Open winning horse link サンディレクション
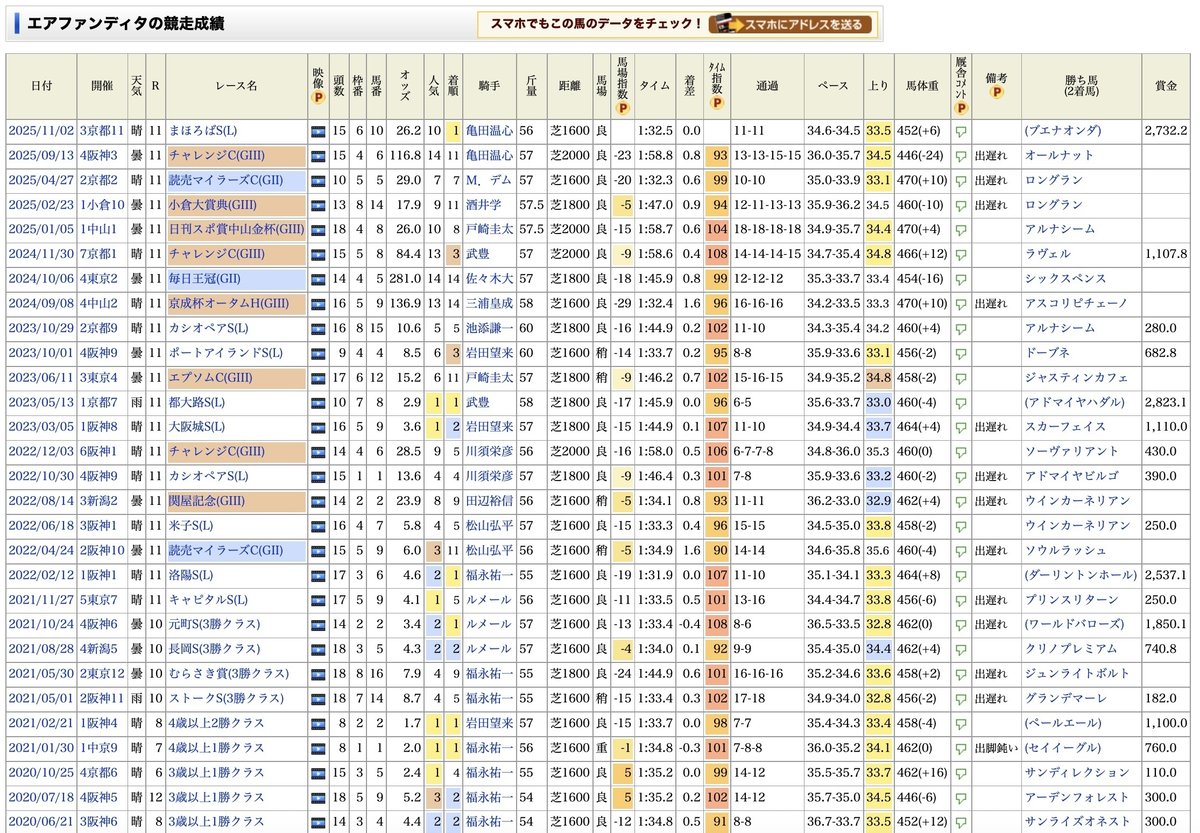Screen dimensions: 1200x833 pyautogui.click(x=1076, y=772)
